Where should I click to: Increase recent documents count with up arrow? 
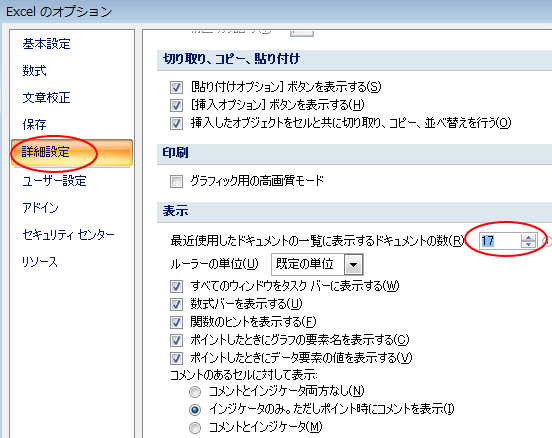(528, 238)
